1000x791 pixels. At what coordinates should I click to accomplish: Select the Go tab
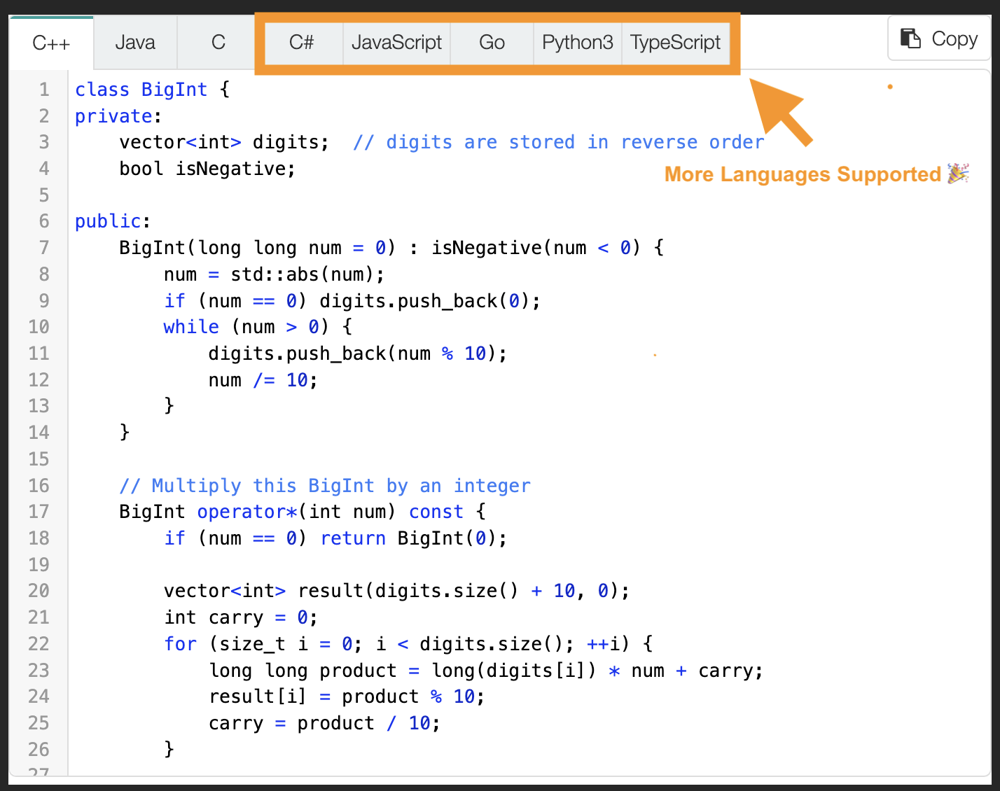(491, 43)
